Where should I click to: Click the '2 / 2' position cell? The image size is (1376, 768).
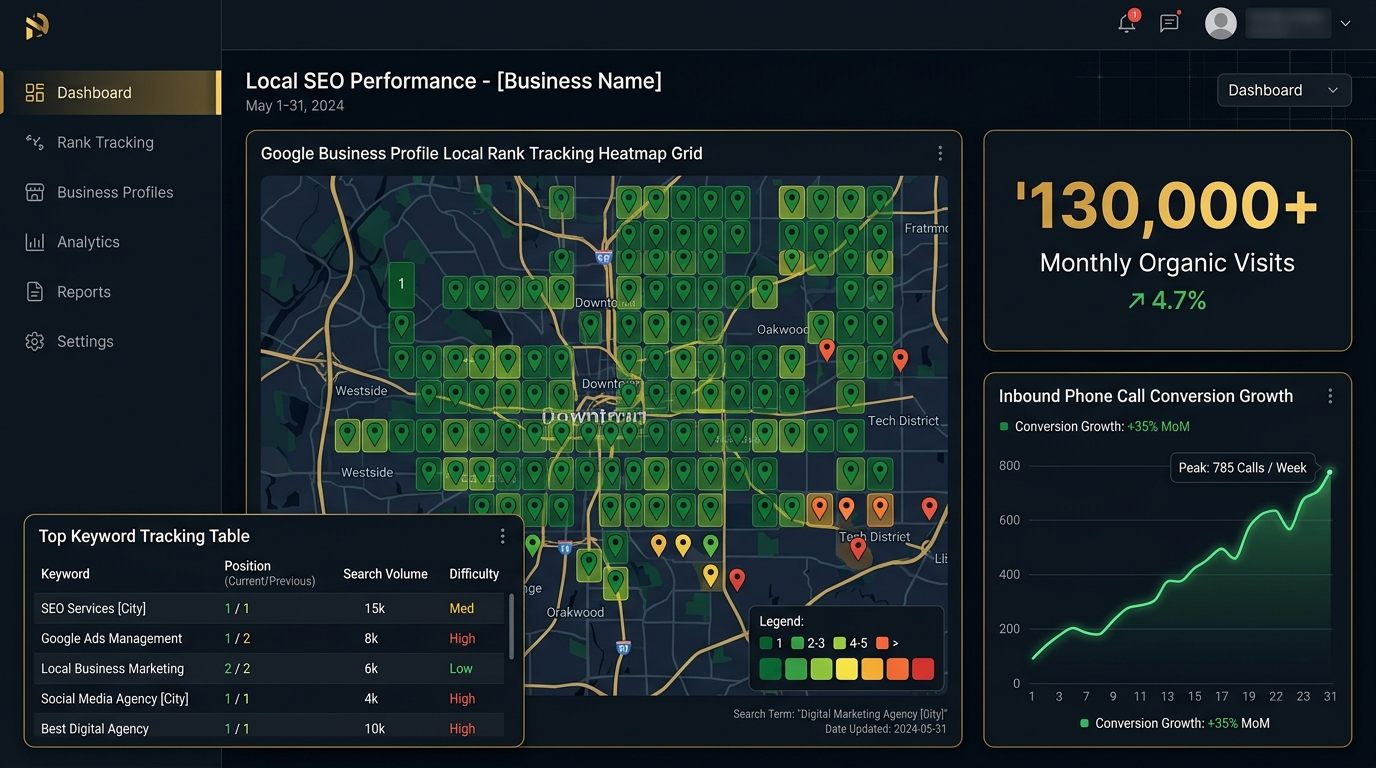tap(237, 668)
